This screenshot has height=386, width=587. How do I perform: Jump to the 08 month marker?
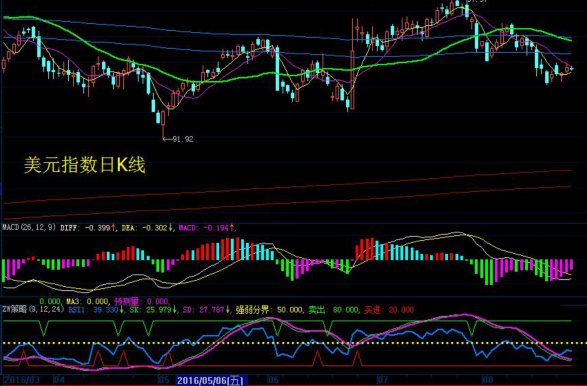click(x=488, y=380)
